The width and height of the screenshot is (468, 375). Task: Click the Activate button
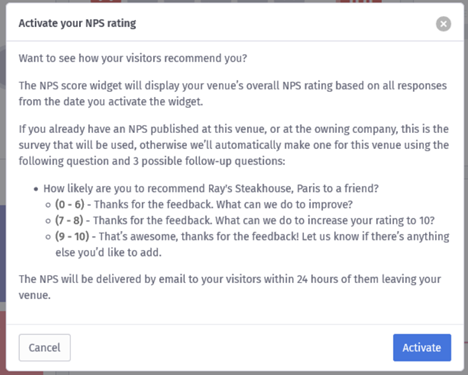[x=422, y=348]
